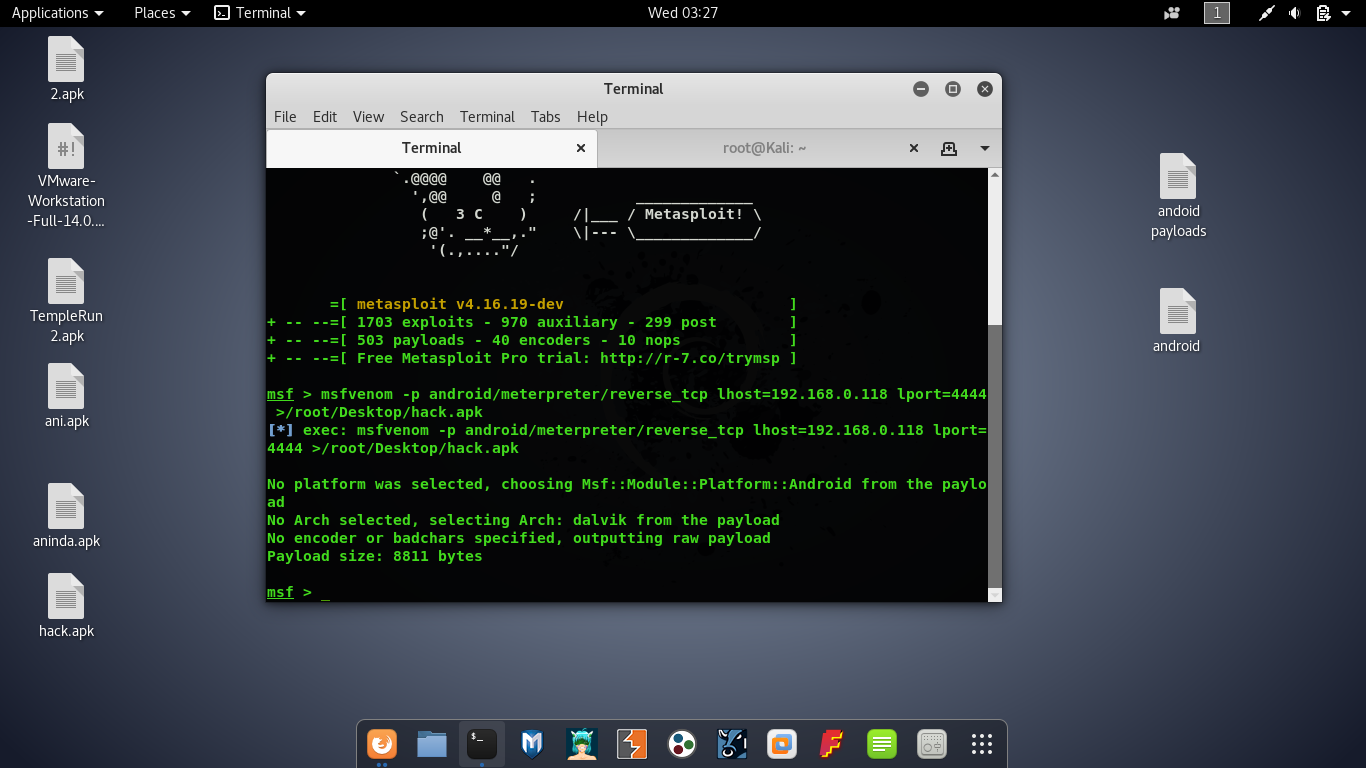Start Burp Suite from the dock
Screen dimensions: 1366x768
tap(632, 744)
